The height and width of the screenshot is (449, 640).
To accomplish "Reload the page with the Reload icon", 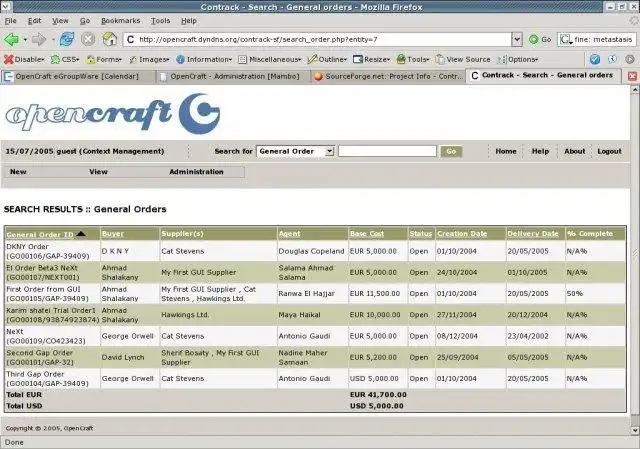I will click(x=67, y=40).
